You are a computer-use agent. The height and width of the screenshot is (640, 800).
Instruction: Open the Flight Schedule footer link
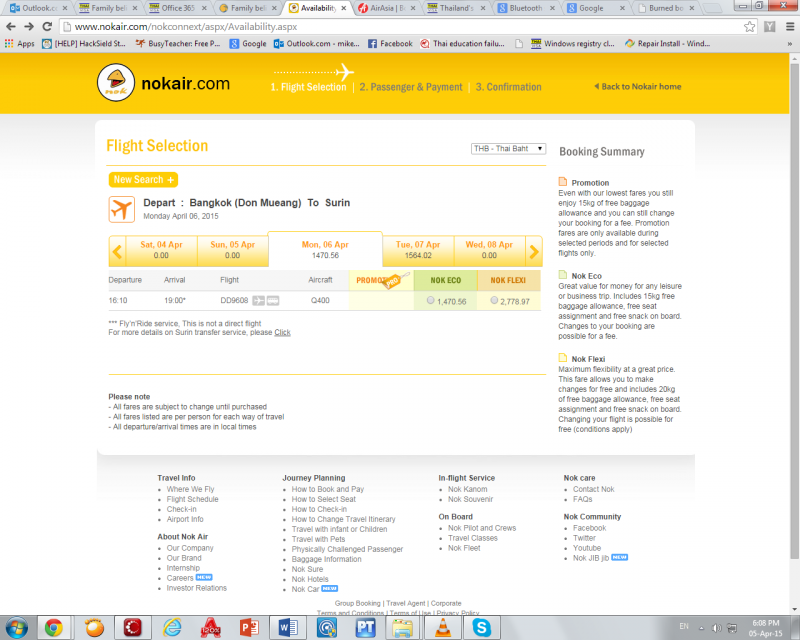192,499
